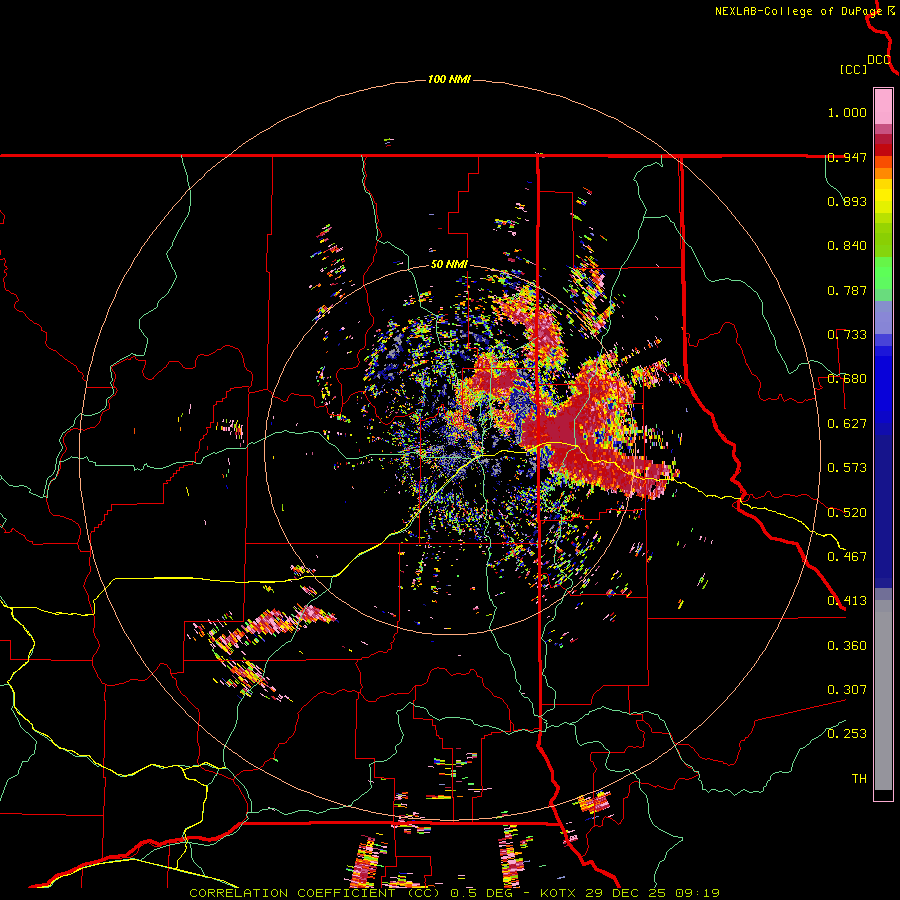
Task: Click the 0.520 legend value
Action: (x=847, y=513)
